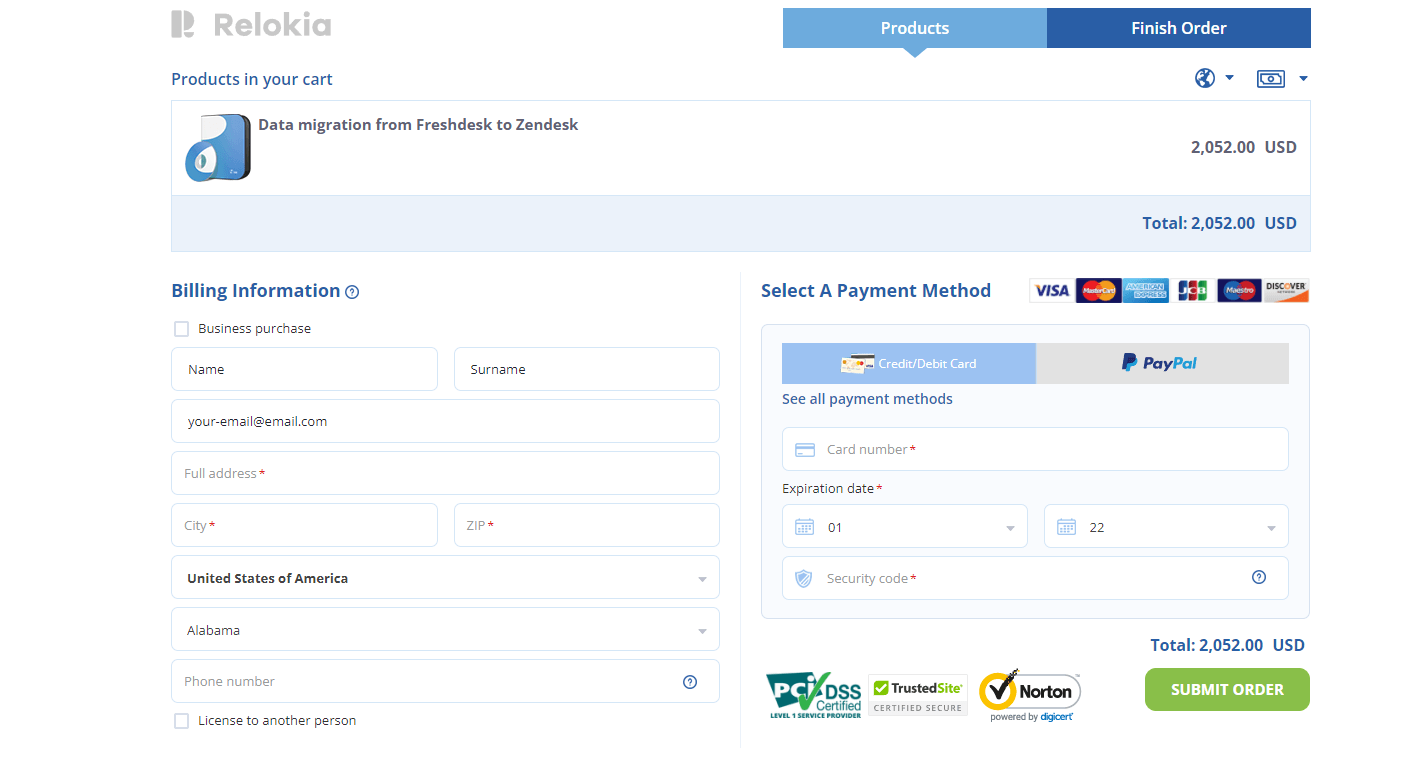Click the Billing Information help icon

pyautogui.click(x=352, y=292)
